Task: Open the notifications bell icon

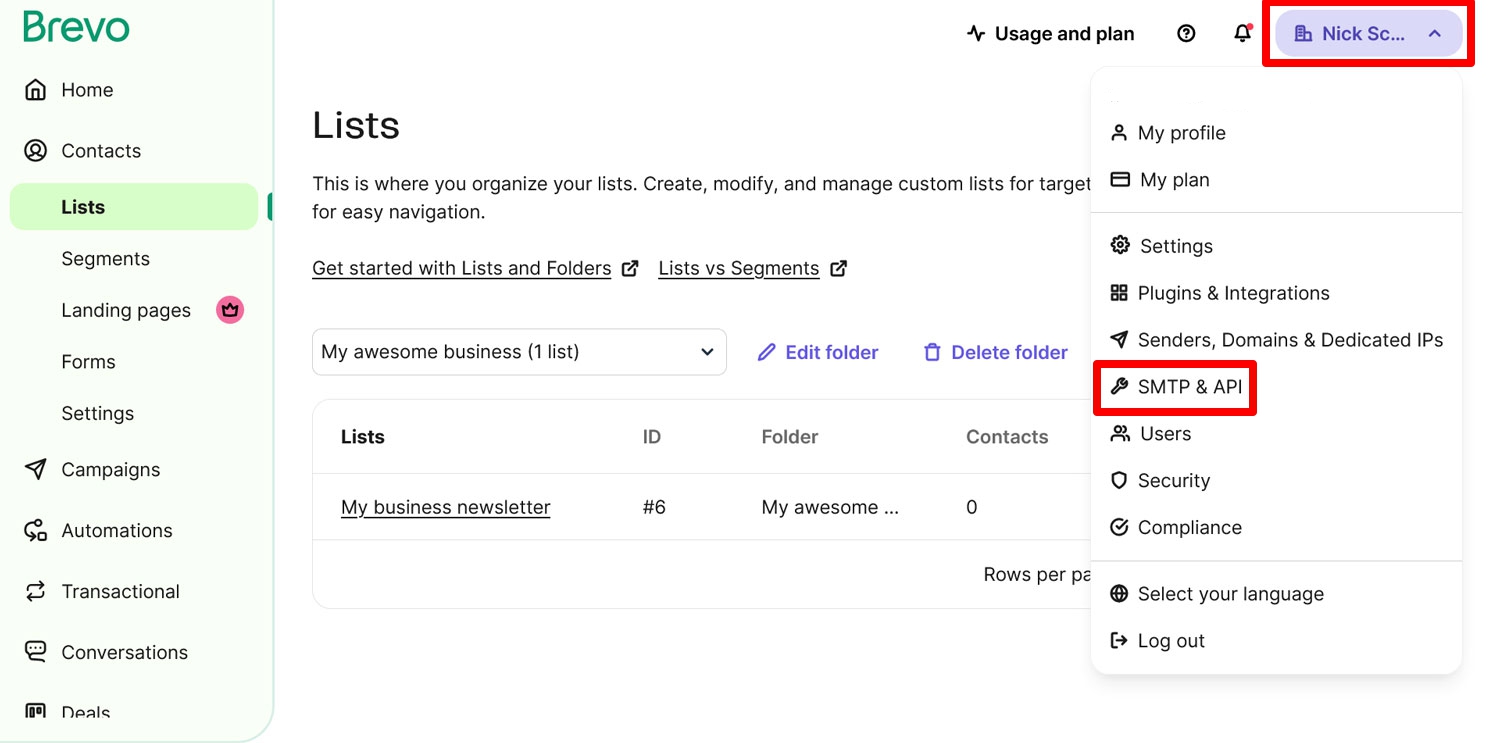Action: [x=1242, y=34]
